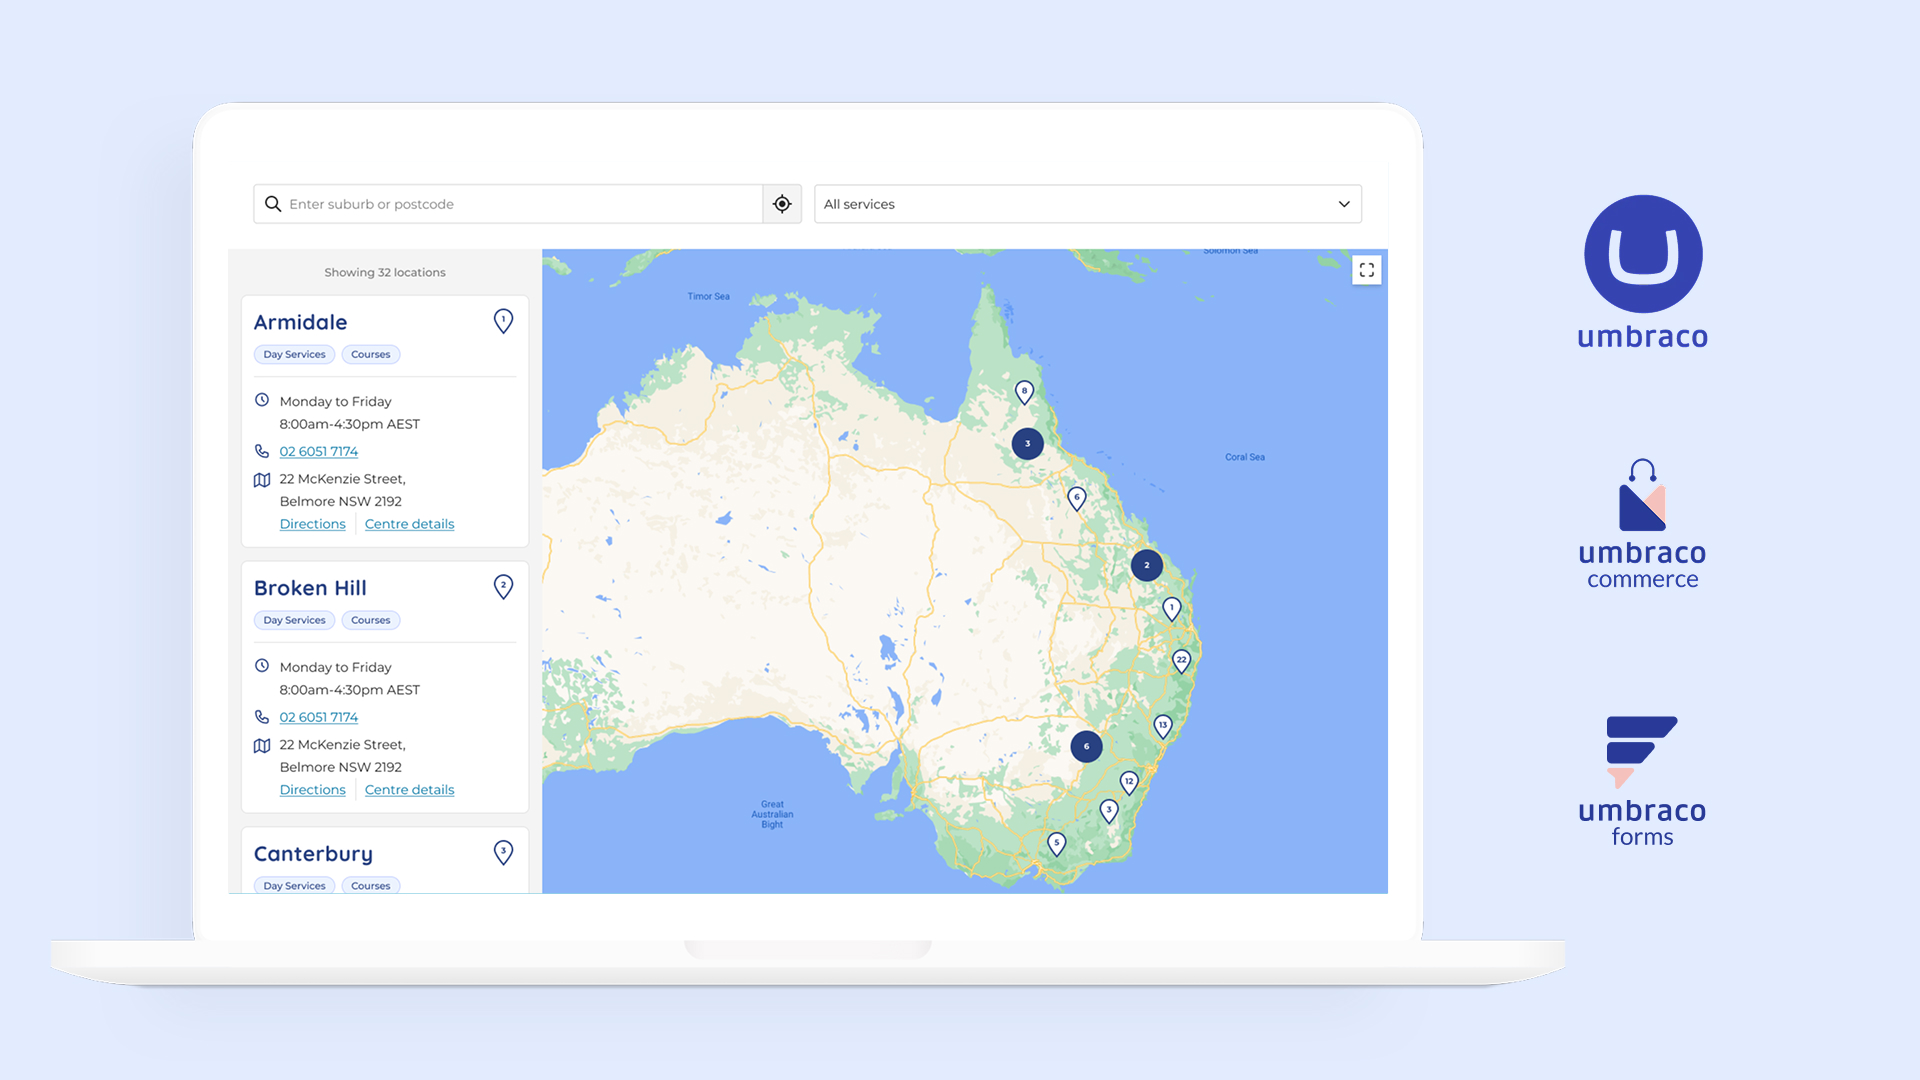Click clock icon in Broken Hill card
1920x1080 pixels.
tap(262, 666)
